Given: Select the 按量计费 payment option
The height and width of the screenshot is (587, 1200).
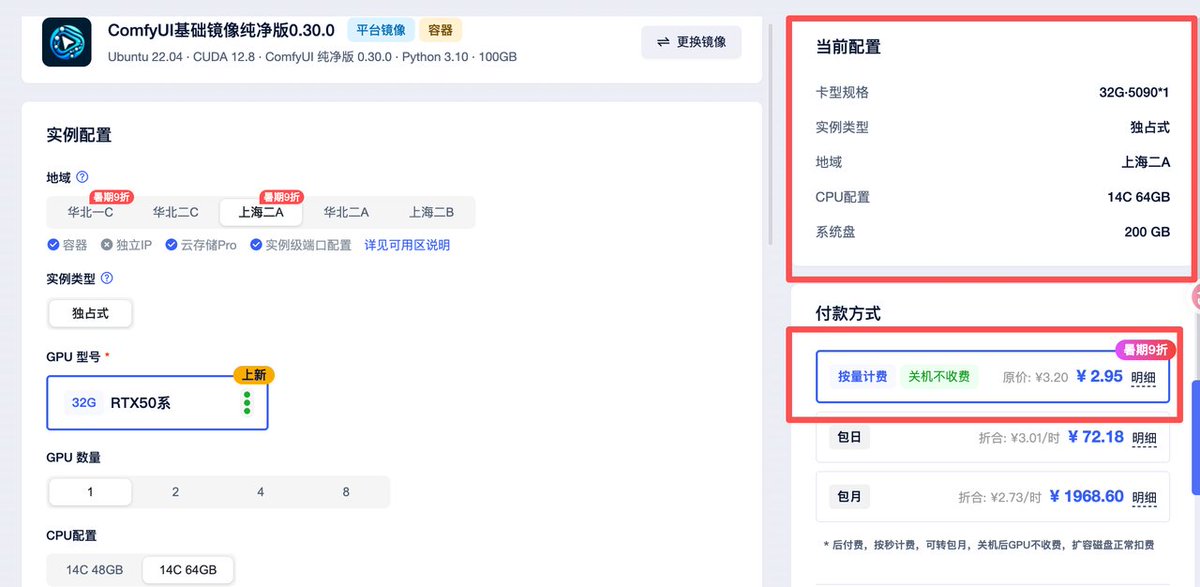Looking at the screenshot, I should pyautogui.click(x=992, y=377).
